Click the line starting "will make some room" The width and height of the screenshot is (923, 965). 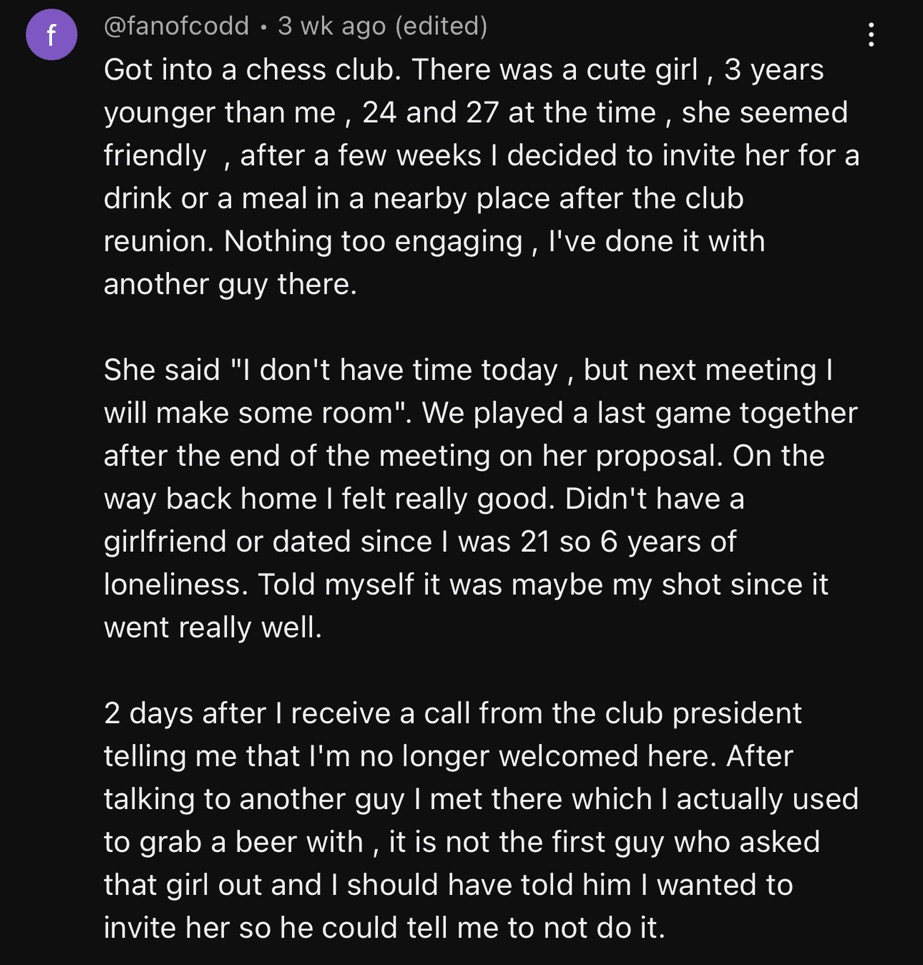(x=480, y=413)
